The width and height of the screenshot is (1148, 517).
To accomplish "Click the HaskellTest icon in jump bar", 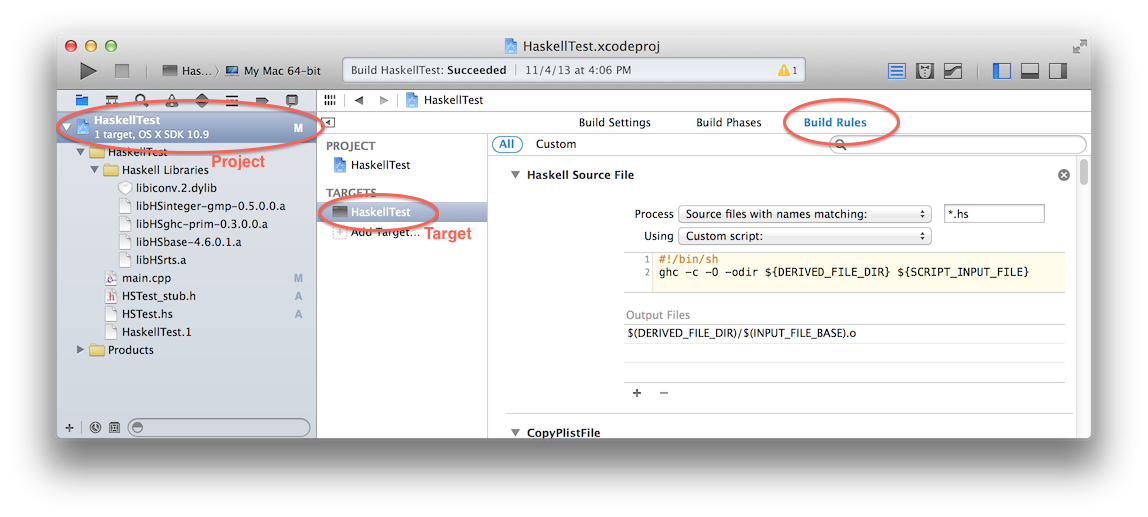I will (412, 100).
